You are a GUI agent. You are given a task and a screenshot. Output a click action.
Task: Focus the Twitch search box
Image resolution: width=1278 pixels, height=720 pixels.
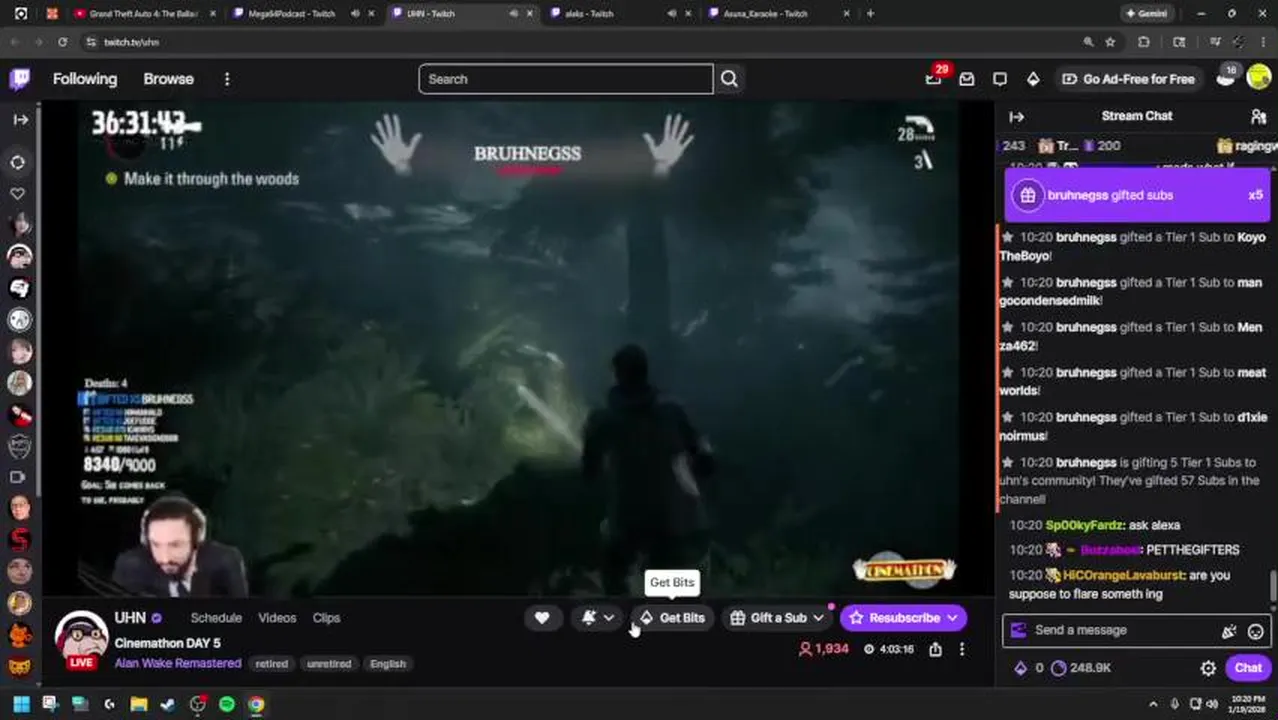point(566,79)
